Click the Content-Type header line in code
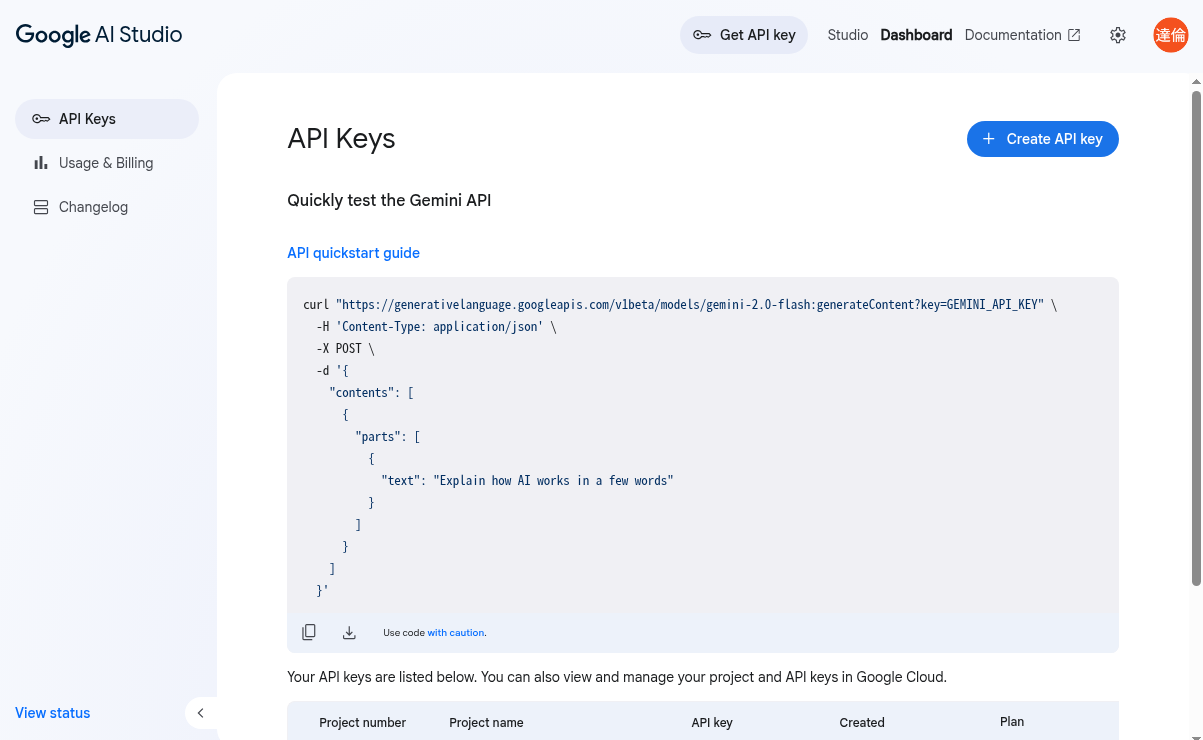Viewport: 1203px width, 740px height. tap(436, 327)
